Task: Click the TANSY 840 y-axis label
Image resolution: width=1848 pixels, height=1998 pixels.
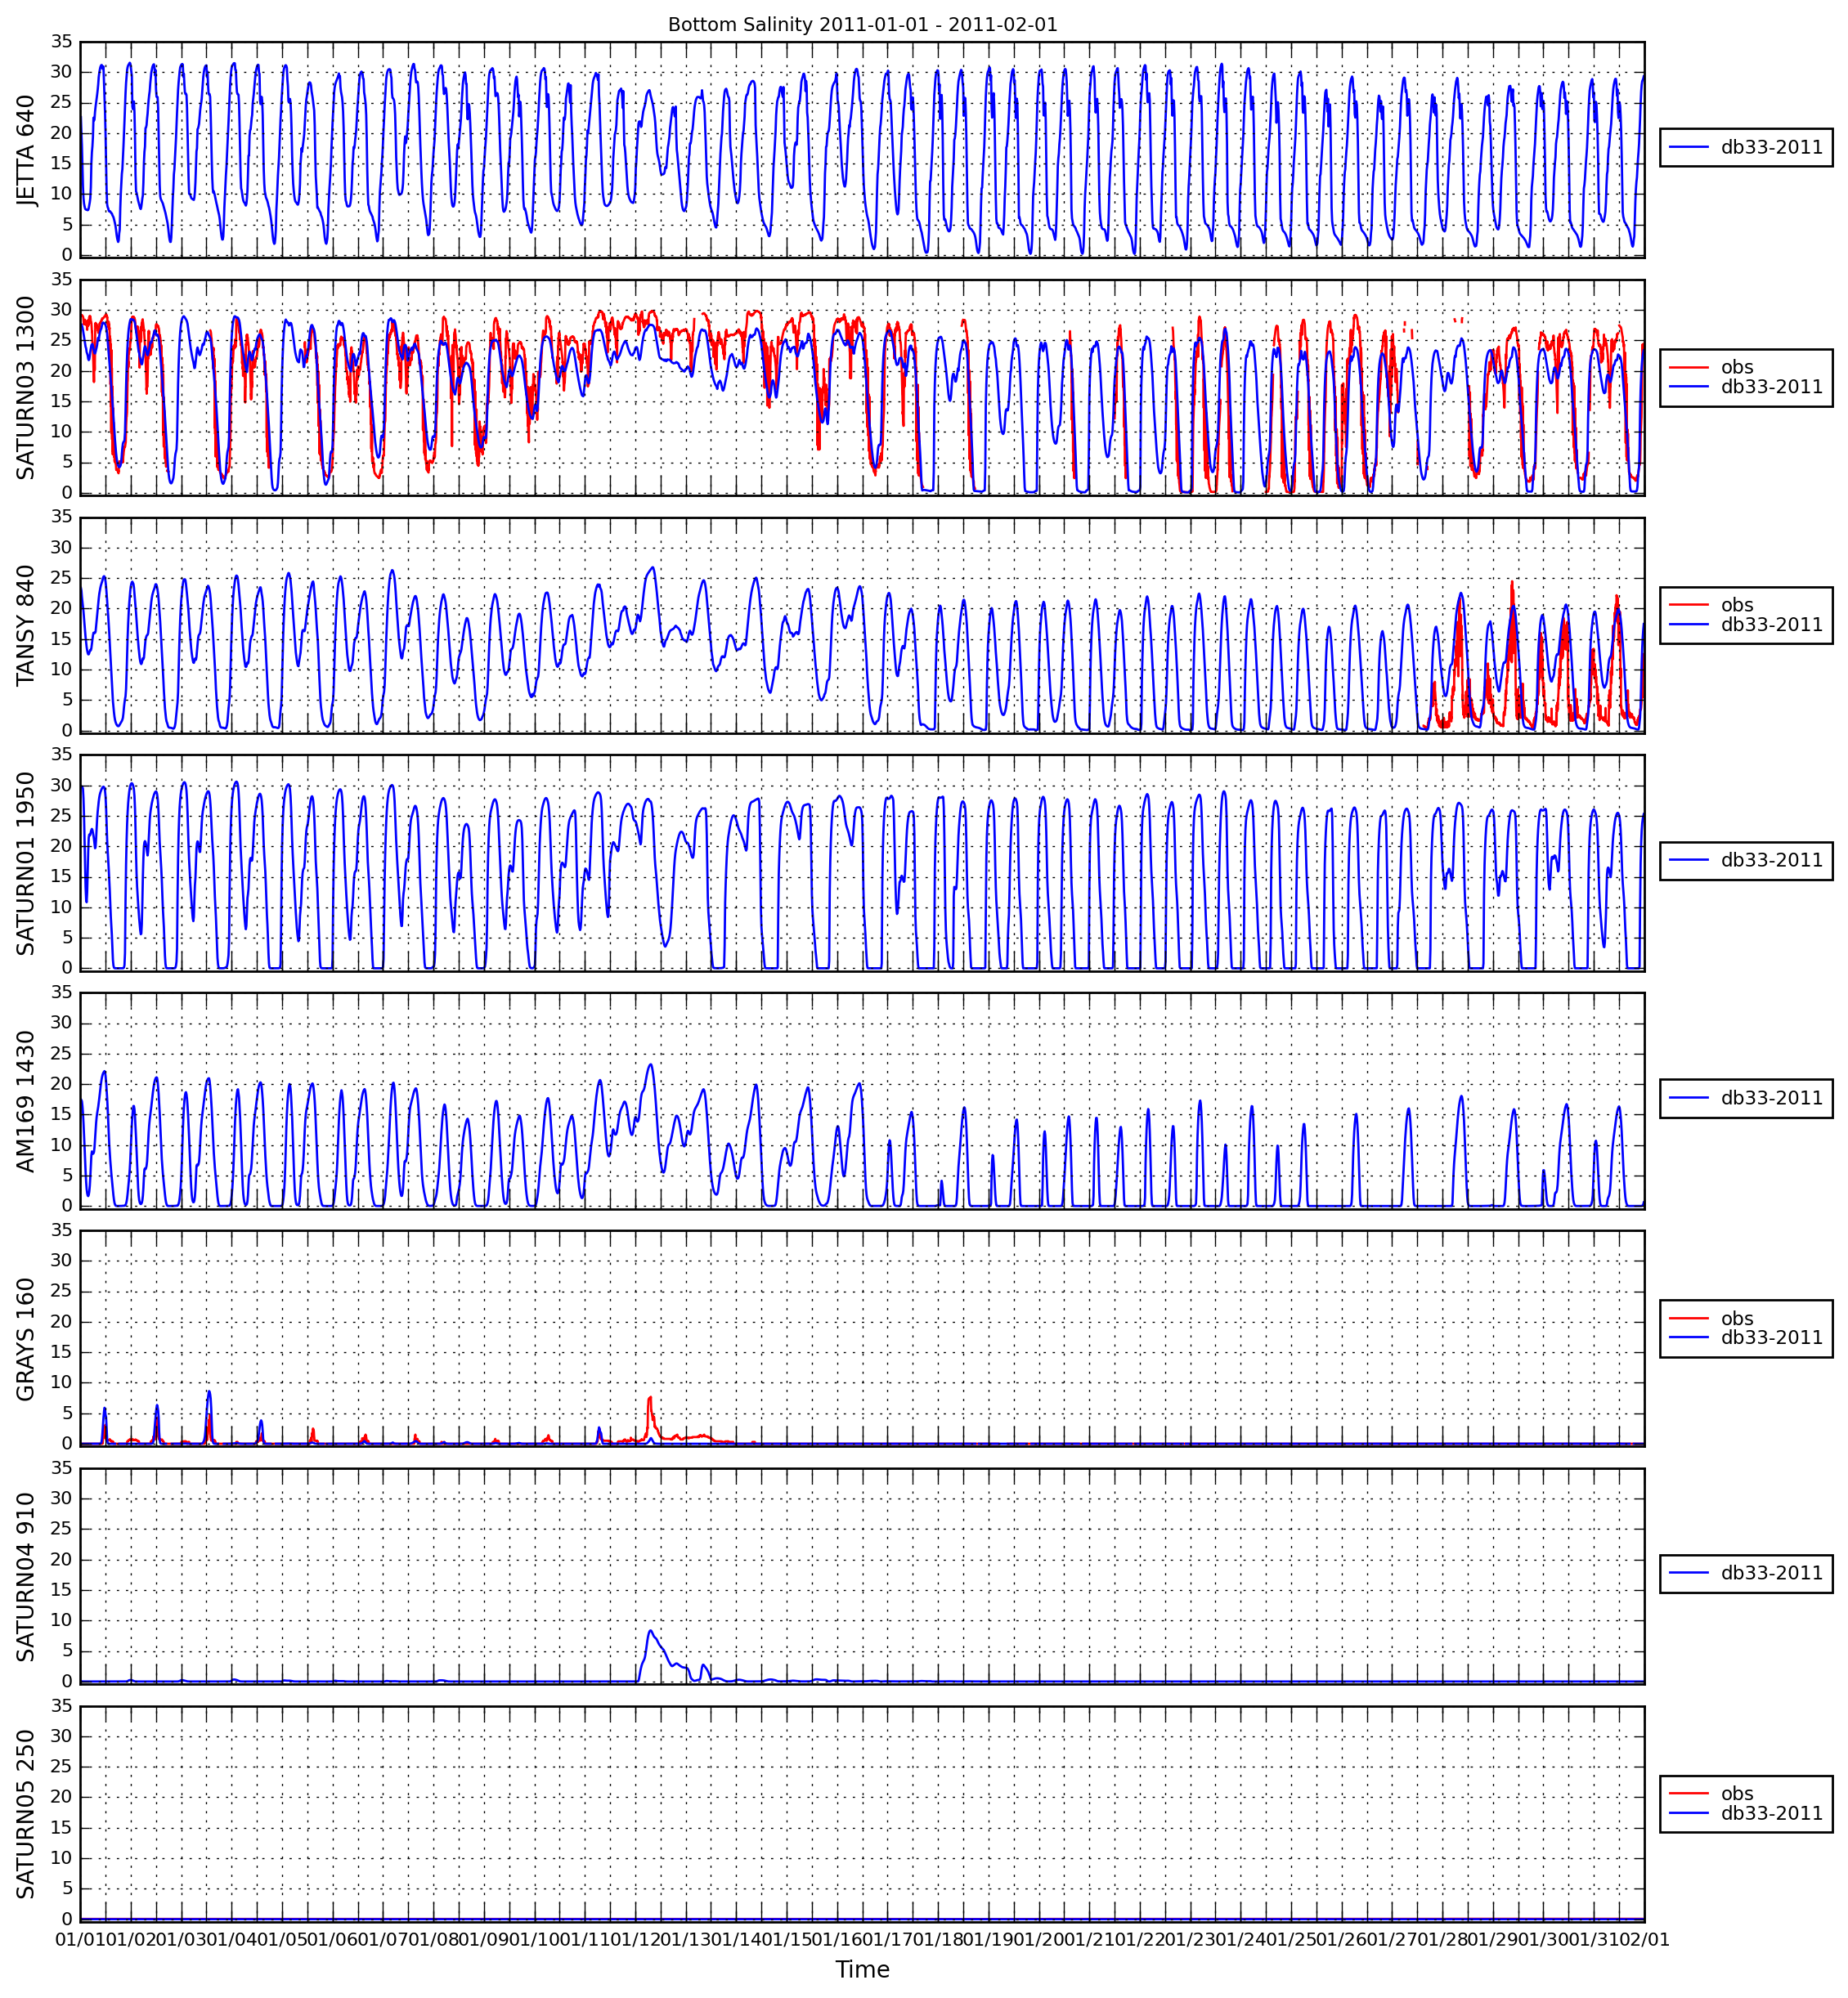Action: [x=26, y=625]
